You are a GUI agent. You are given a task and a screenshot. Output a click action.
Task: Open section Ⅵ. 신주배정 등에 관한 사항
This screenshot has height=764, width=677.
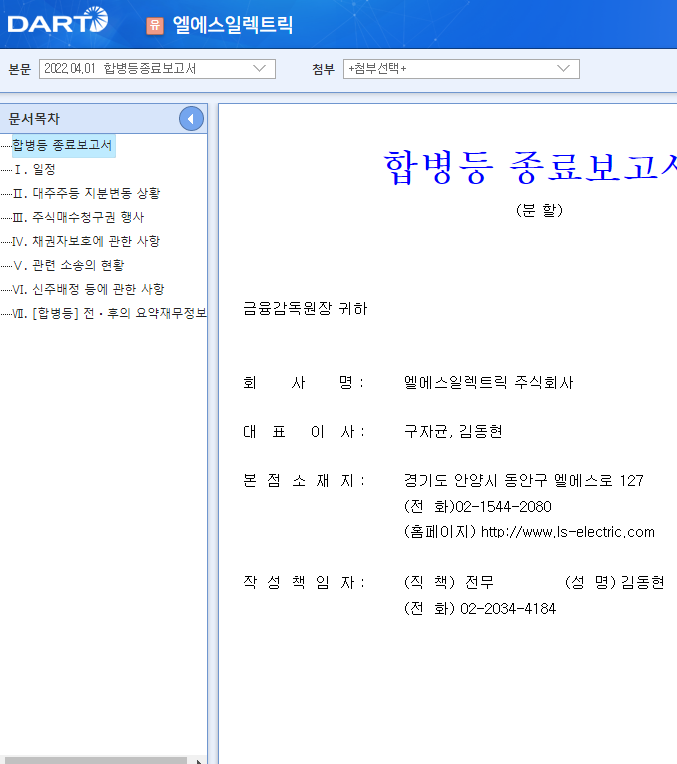click(89, 289)
